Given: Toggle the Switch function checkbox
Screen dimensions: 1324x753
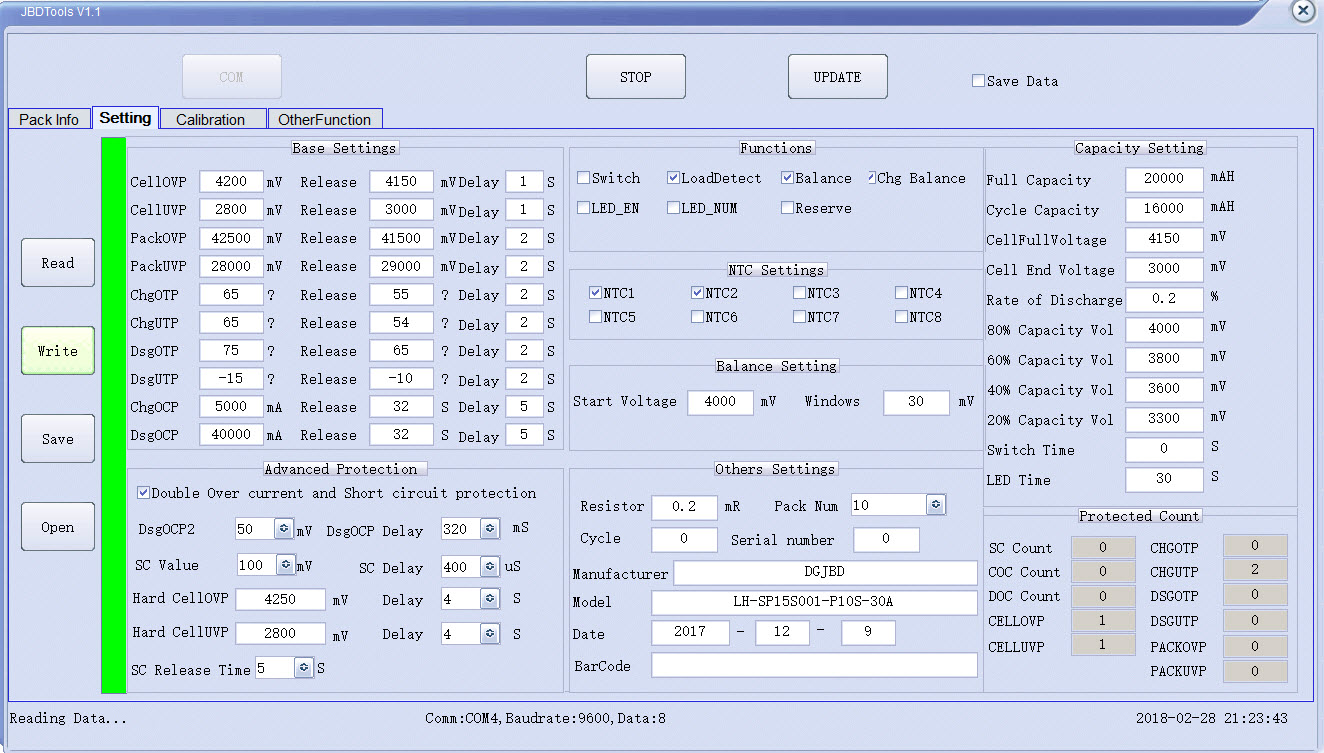Looking at the screenshot, I should (583, 178).
